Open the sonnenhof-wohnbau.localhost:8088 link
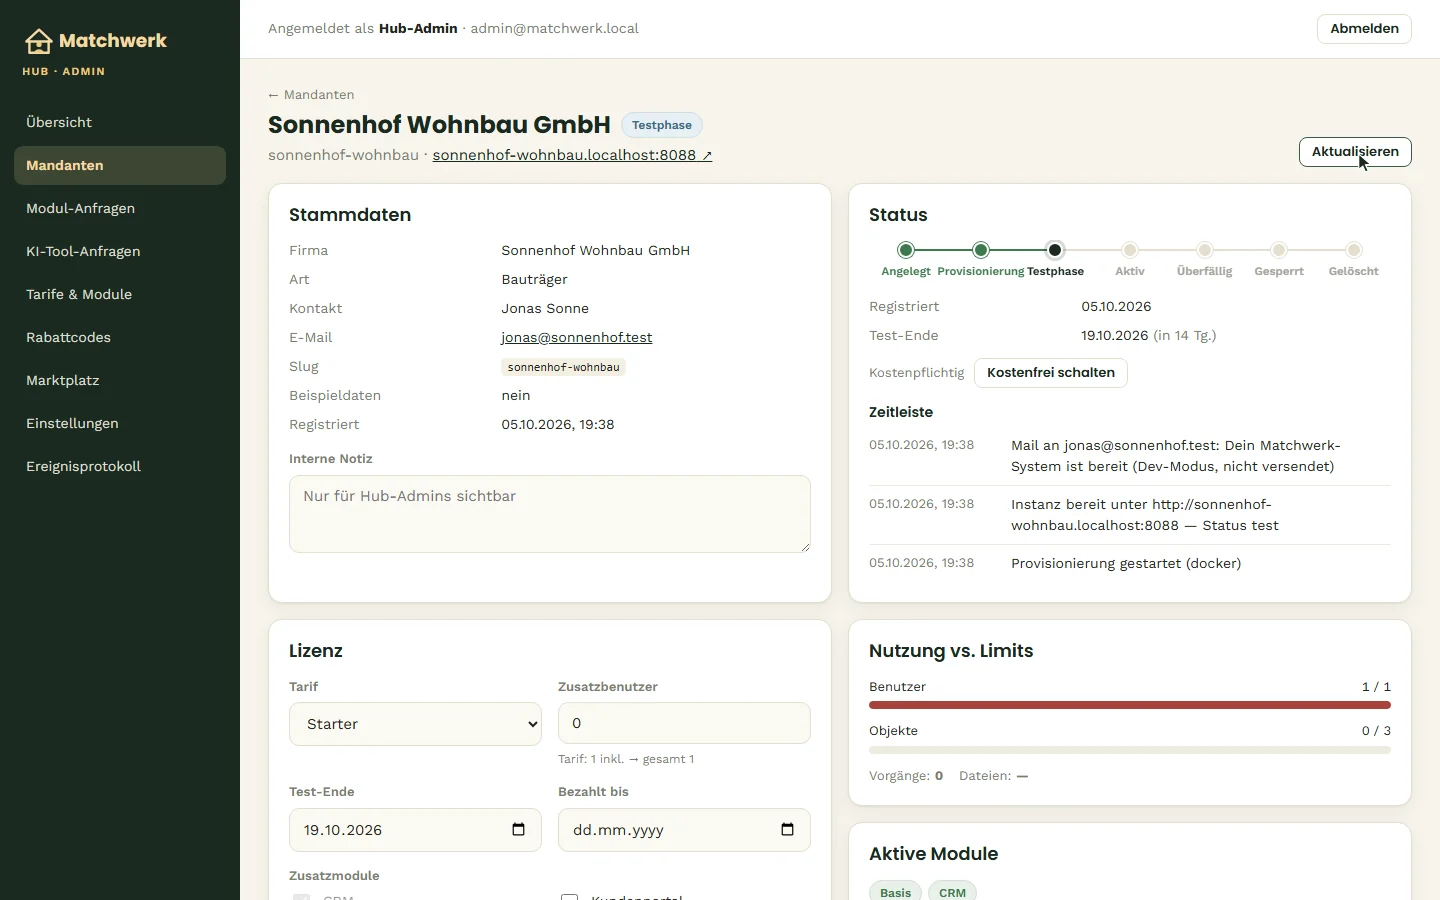 tap(572, 155)
